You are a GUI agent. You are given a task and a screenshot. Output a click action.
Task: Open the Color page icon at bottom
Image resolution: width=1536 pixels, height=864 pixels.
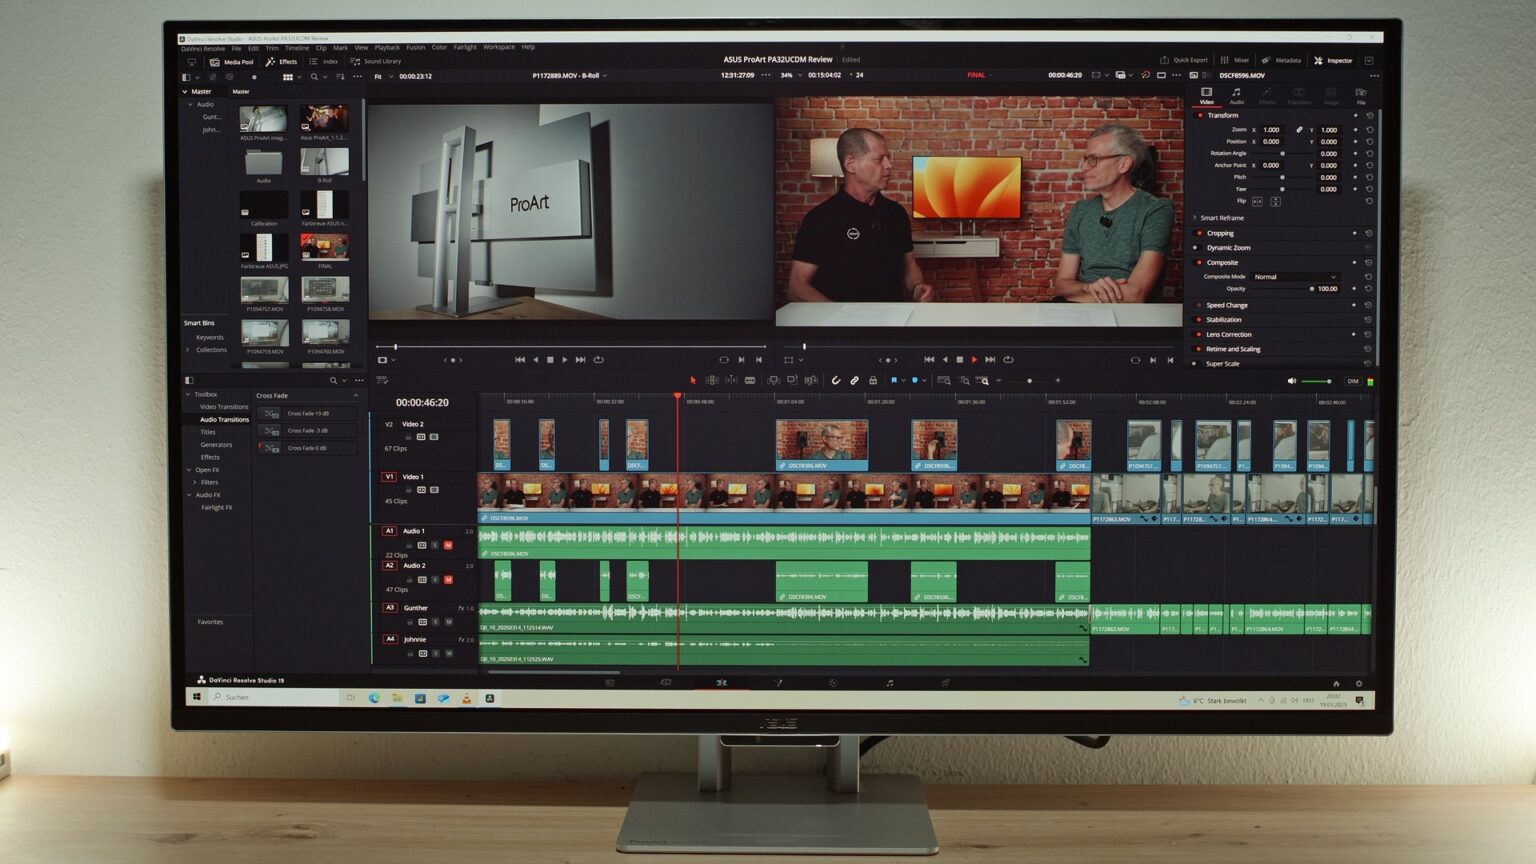[833, 683]
